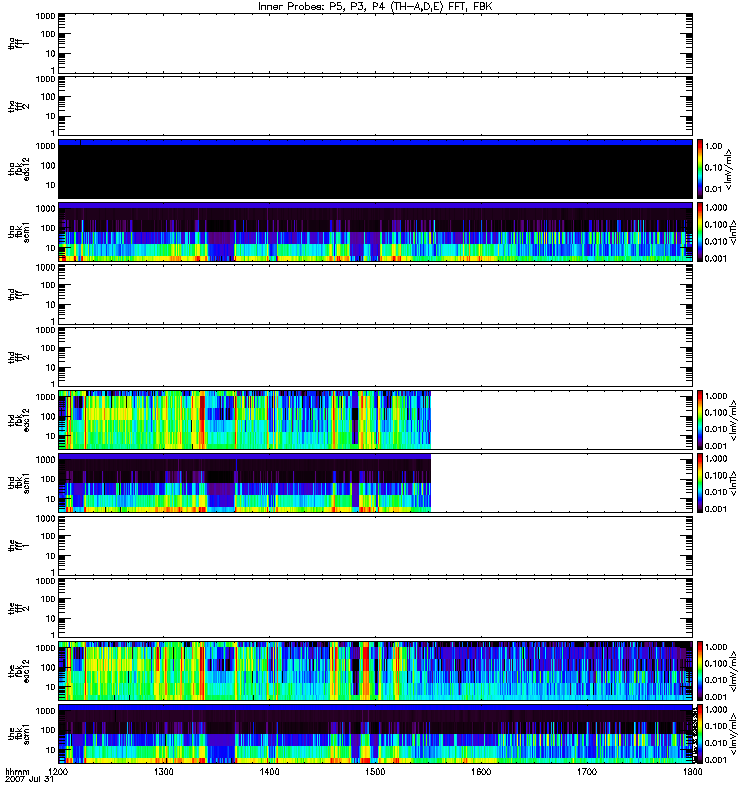Click the tha fbk scm1 color bar
Screen dimensions: 750x800
pyautogui.click(x=700, y=232)
